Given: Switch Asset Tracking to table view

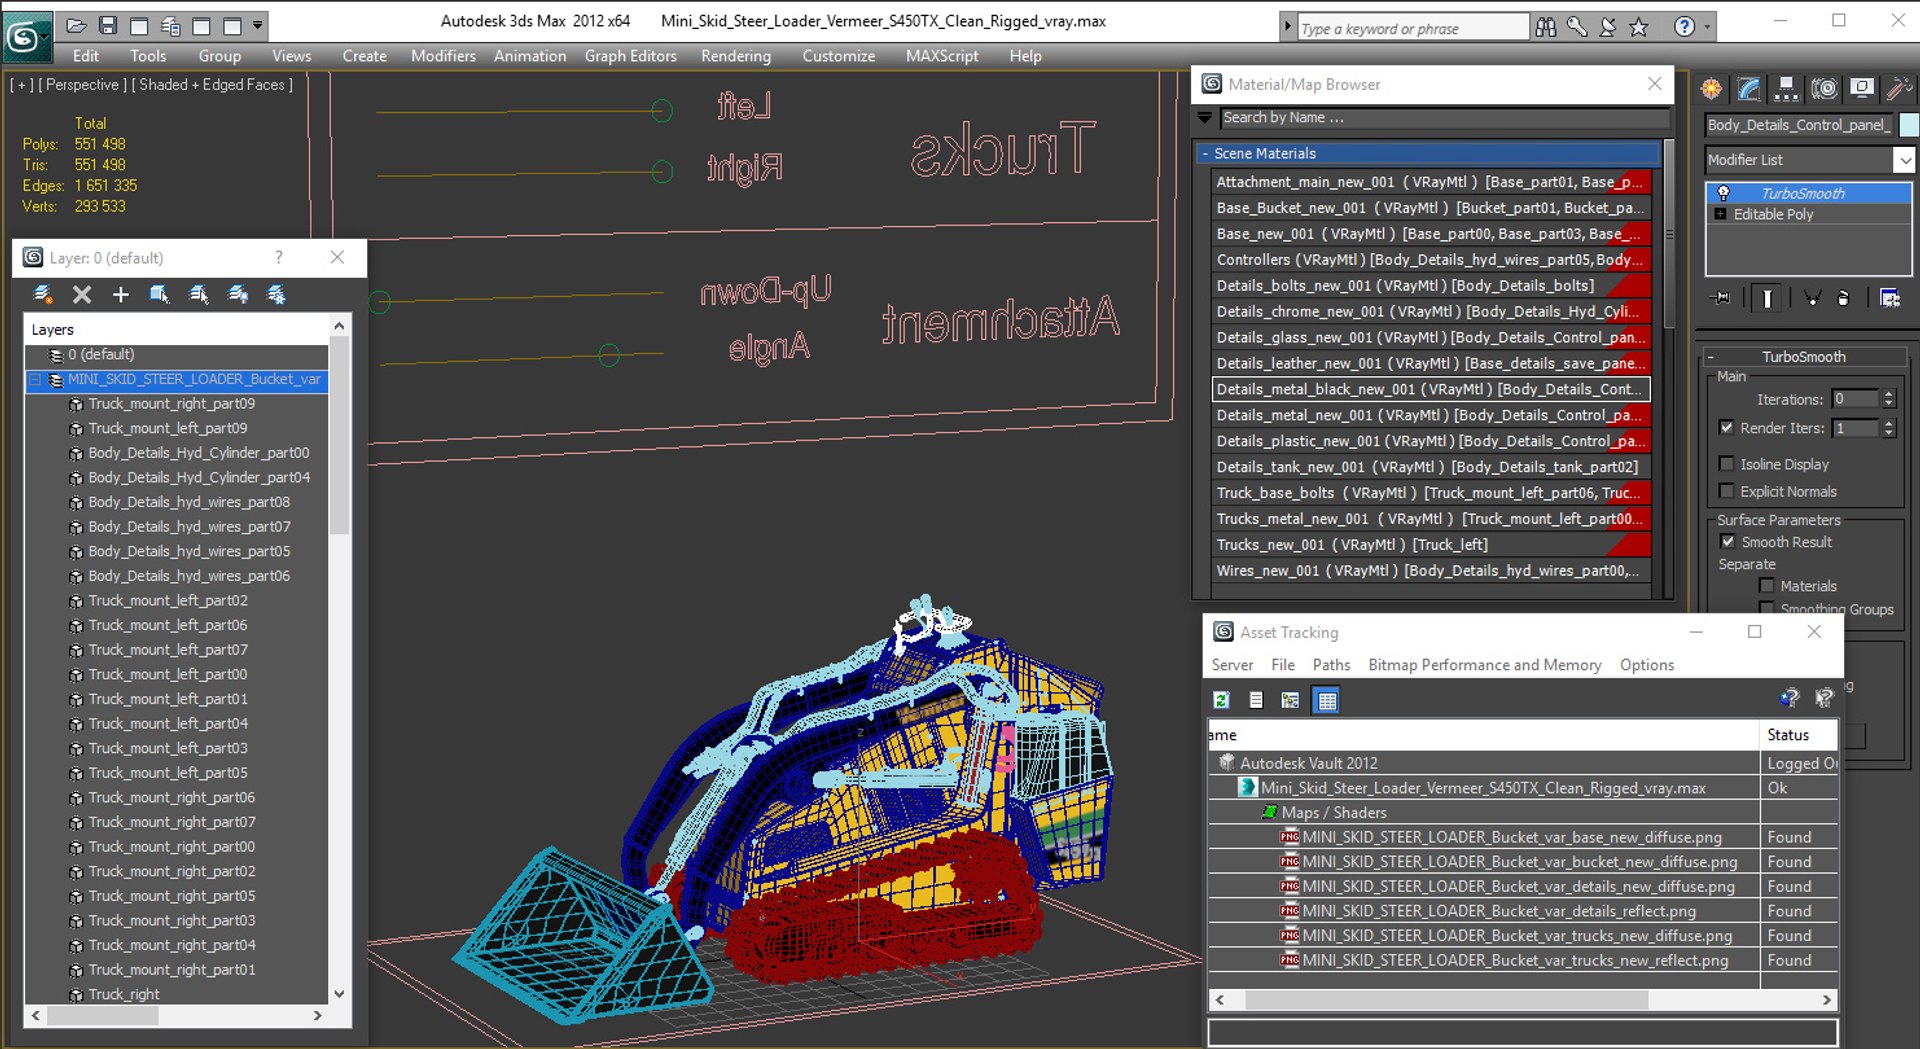Looking at the screenshot, I should click(1327, 700).
